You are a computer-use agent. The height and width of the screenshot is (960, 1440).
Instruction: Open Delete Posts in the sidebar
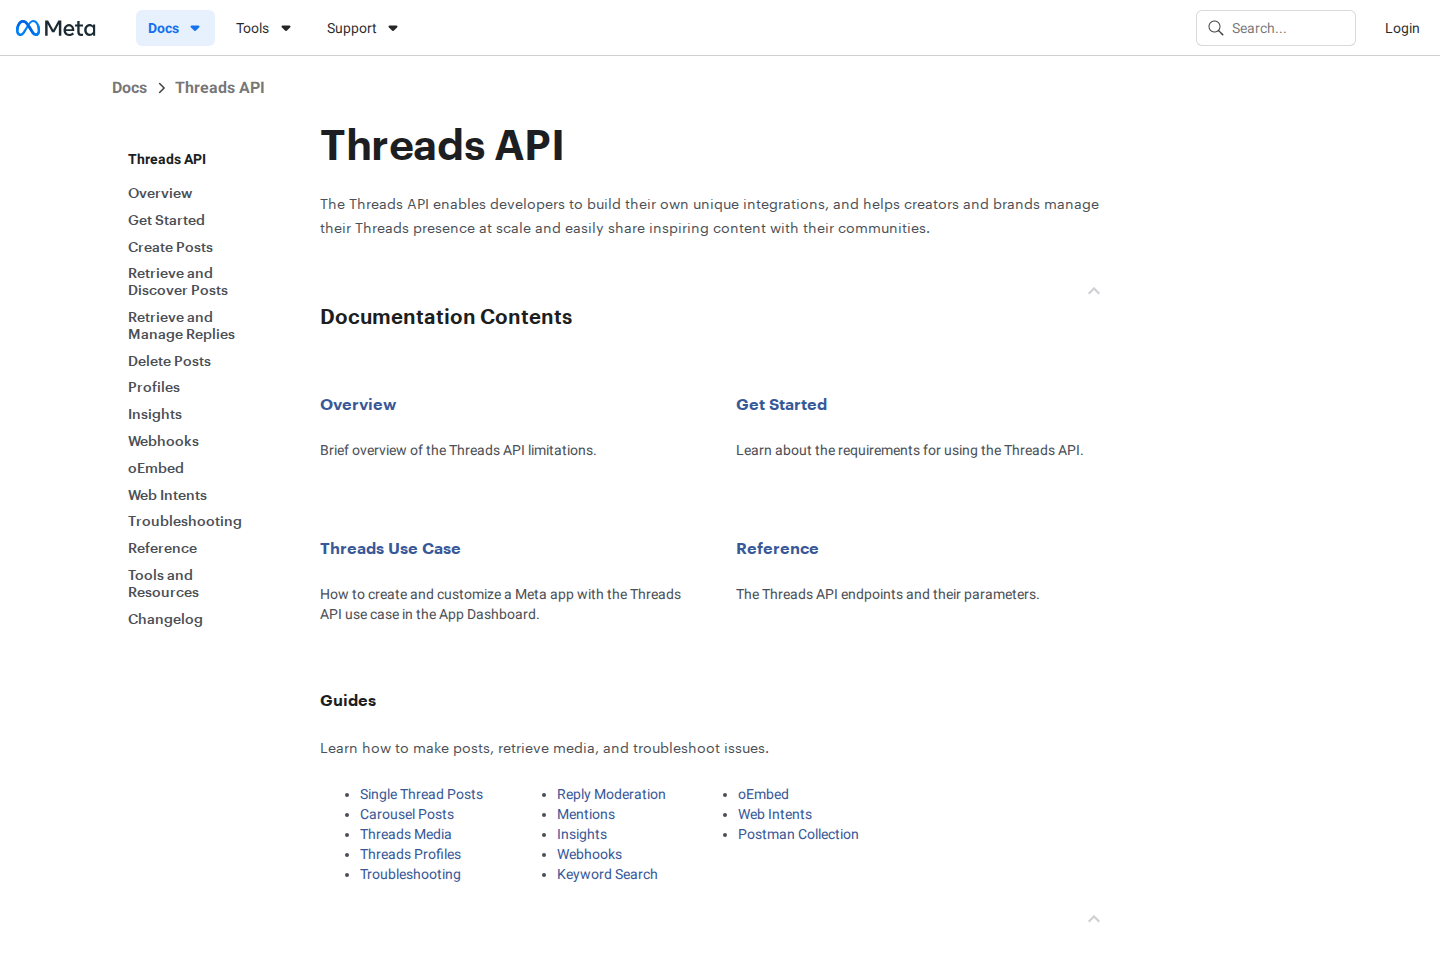[x=169, y=361]
